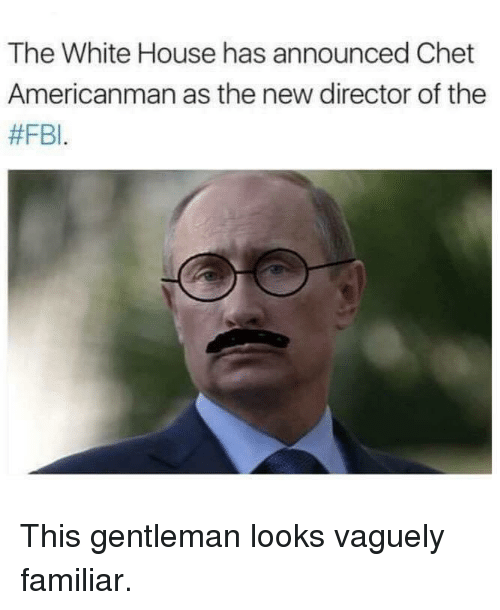Click the glasses temple arm near the ear
500x610 pixels.
point(332,264)
